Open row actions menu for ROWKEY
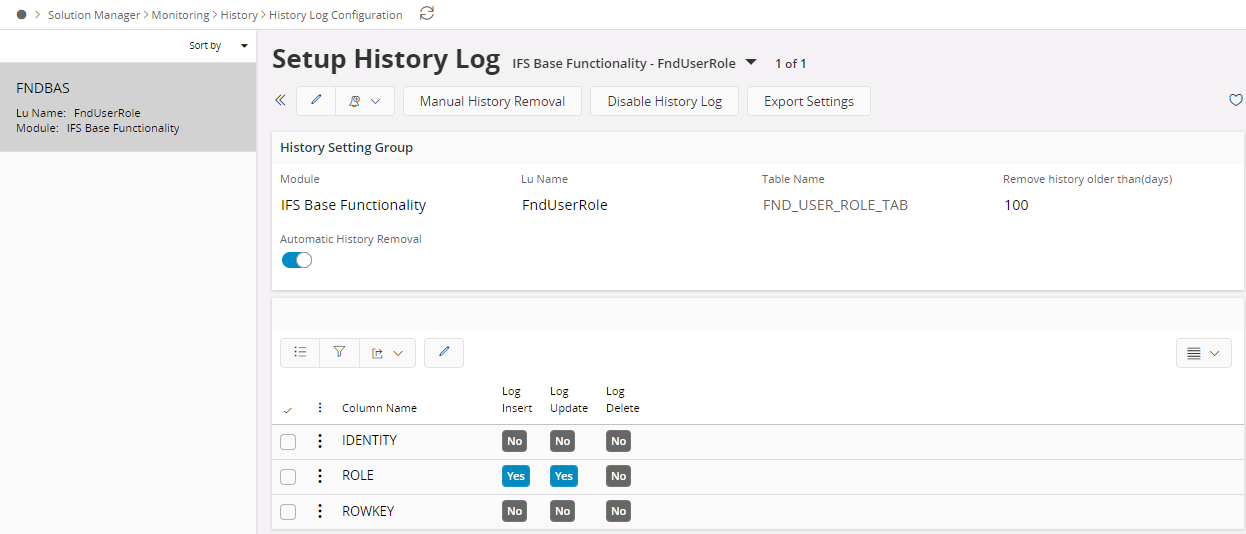The height and width of the screenshot is (534, 1246). [x=320, y=511]
